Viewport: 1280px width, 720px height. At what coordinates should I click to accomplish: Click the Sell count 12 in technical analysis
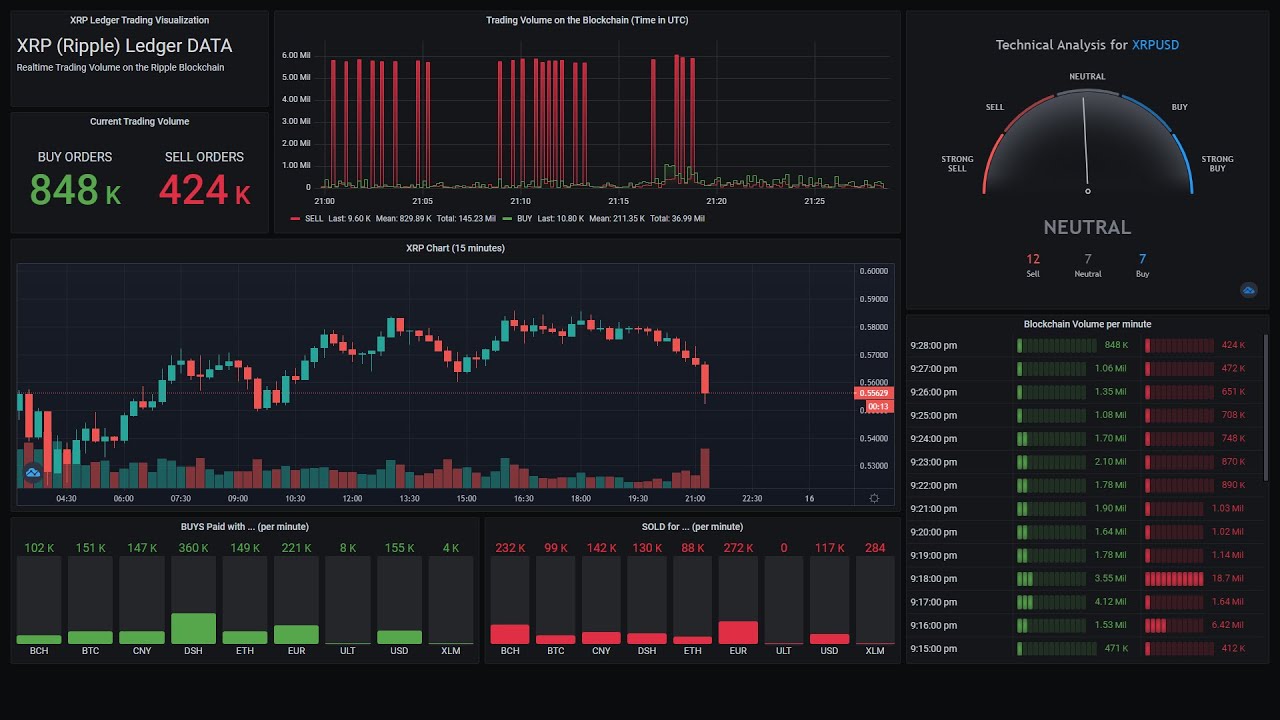tap(1033, 259)
